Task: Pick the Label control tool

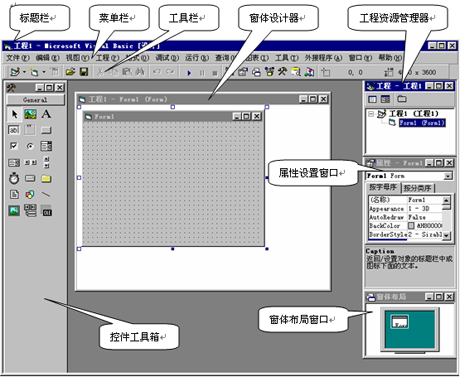Action: point(46,114)
